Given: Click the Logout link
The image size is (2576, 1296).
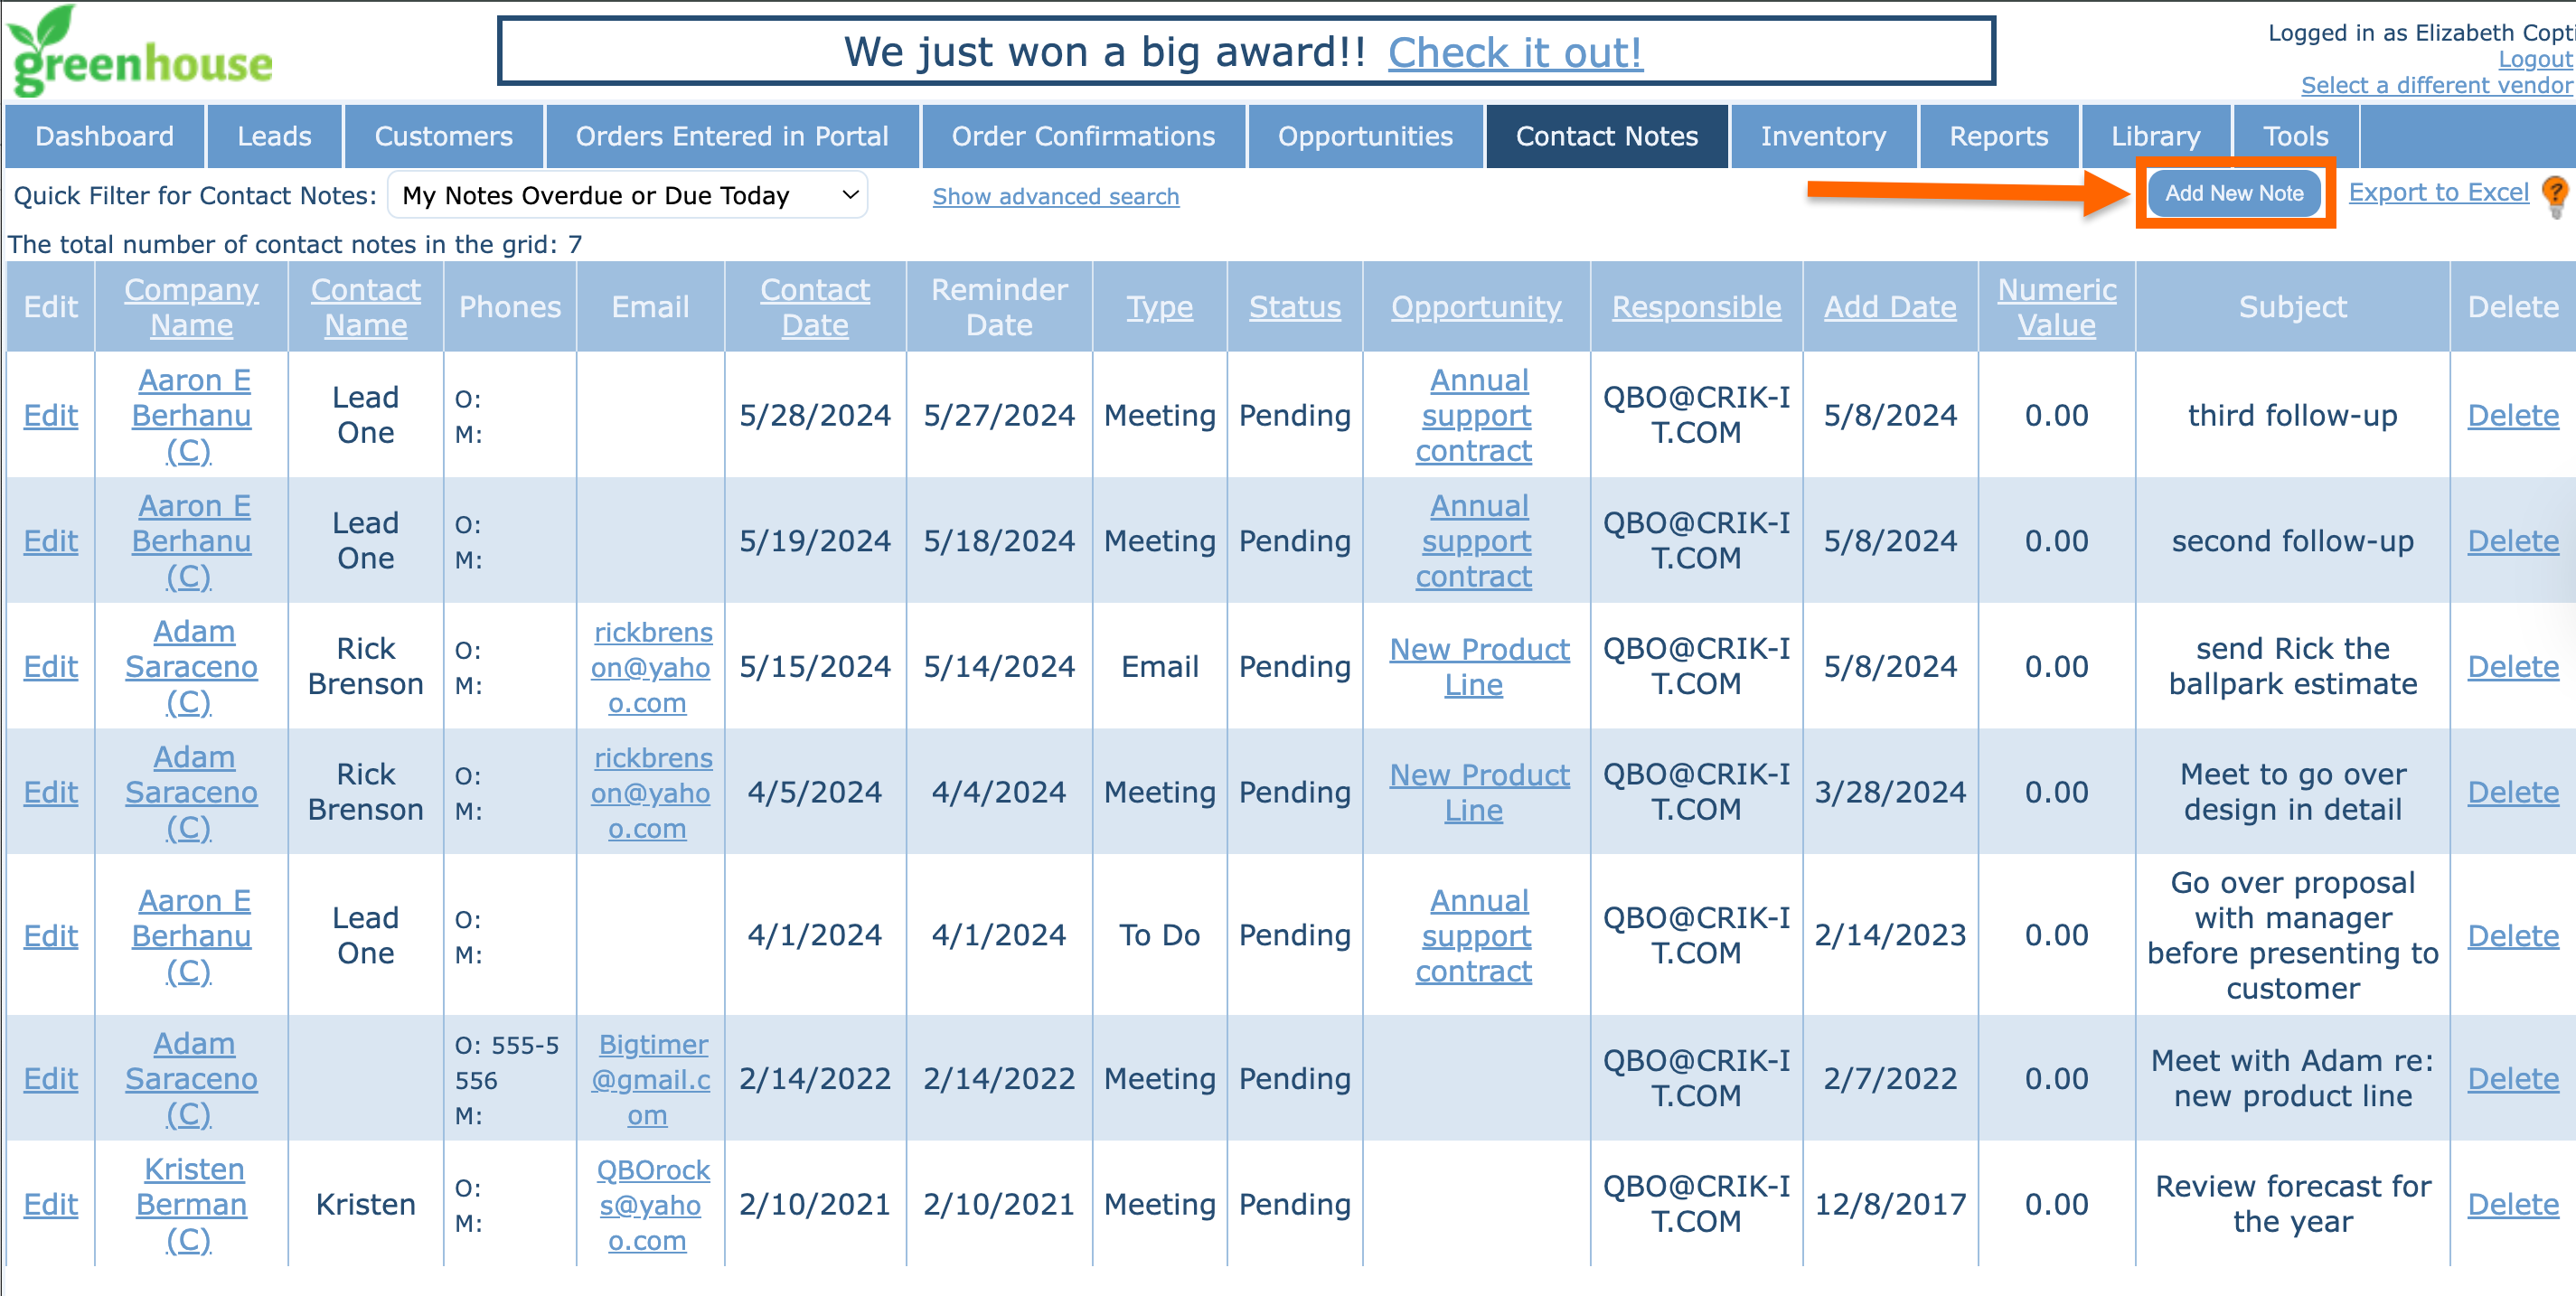Looking at the screenshot, I should point(2534,59).
